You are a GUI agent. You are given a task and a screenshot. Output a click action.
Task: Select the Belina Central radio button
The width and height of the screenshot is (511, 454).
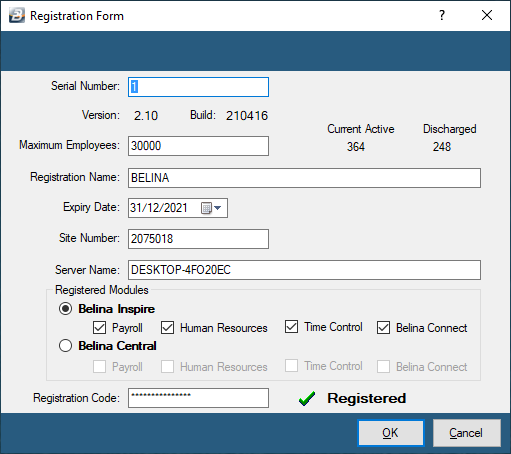65,346
